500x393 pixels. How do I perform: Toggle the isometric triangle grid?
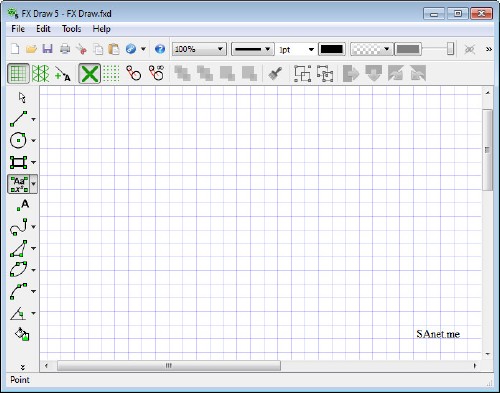[x=41, y=73]
